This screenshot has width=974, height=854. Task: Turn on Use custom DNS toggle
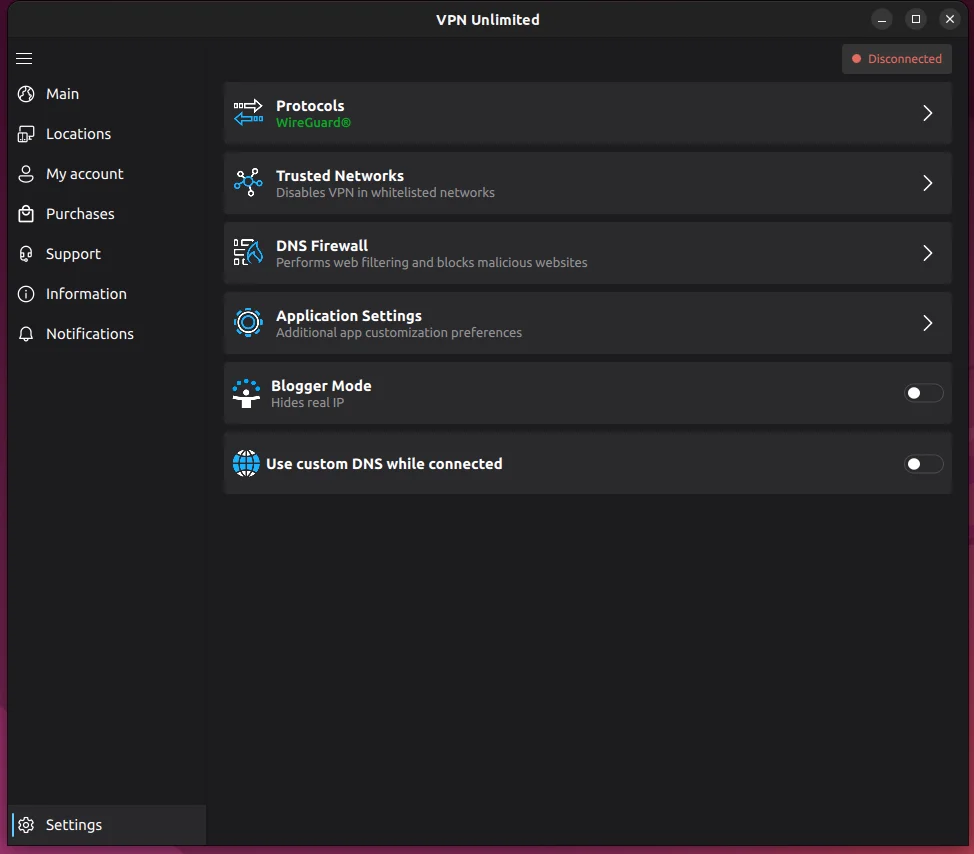tap(923, 463)
